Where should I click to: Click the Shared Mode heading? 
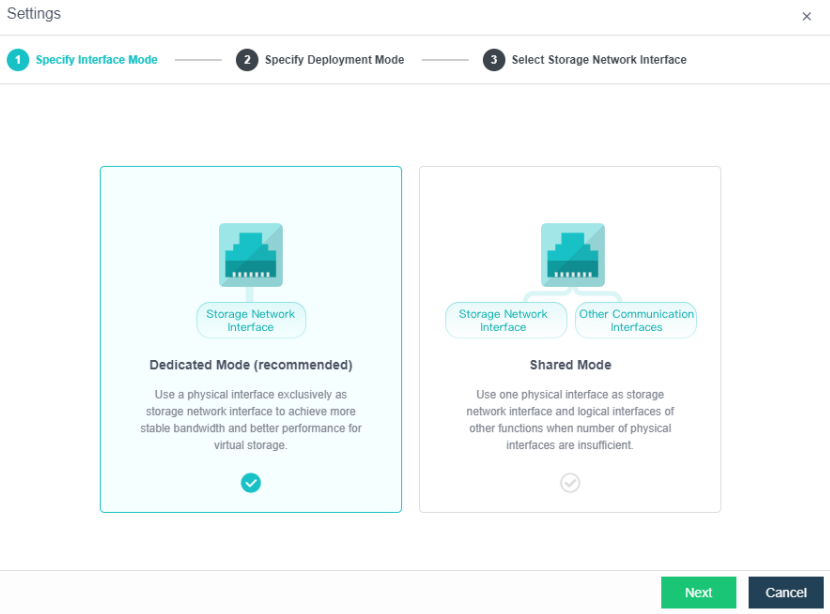tap(570, 365)
